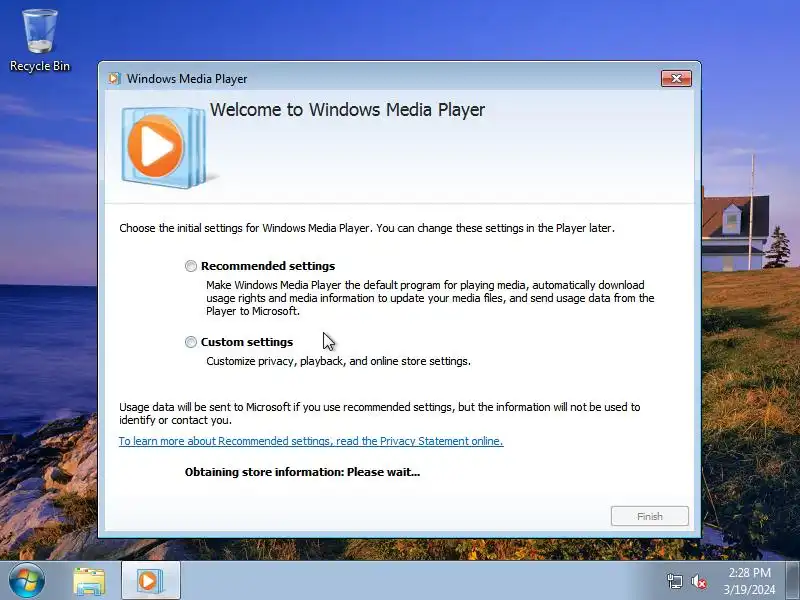The width and height of the screenshot is (800, 600).
Task: Open the Privacy Statement online link
Action: [311, 441]
